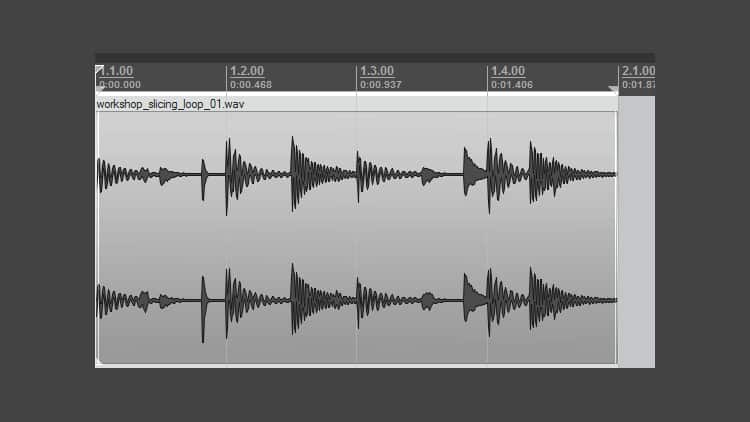Click the 0:00.000 time label
This screenshot has width=750, height=422.
(x=119, y=85)
